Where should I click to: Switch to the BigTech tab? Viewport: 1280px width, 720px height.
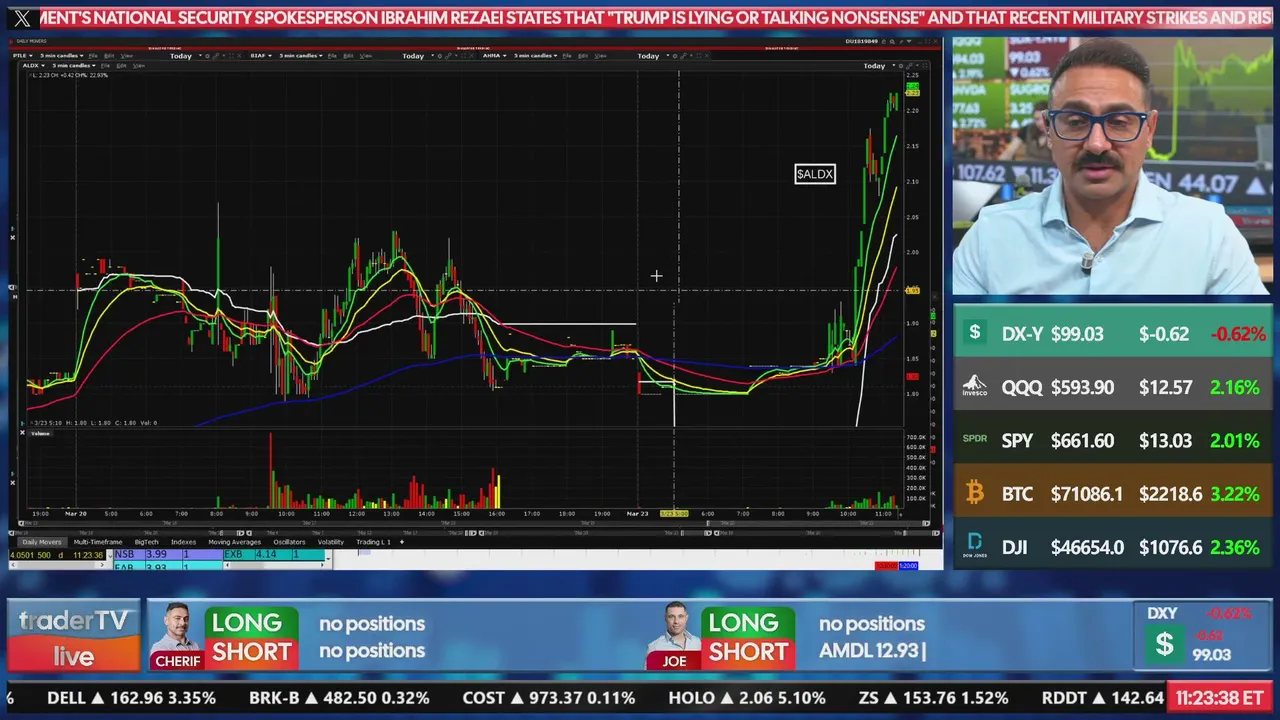coord(146,542)
